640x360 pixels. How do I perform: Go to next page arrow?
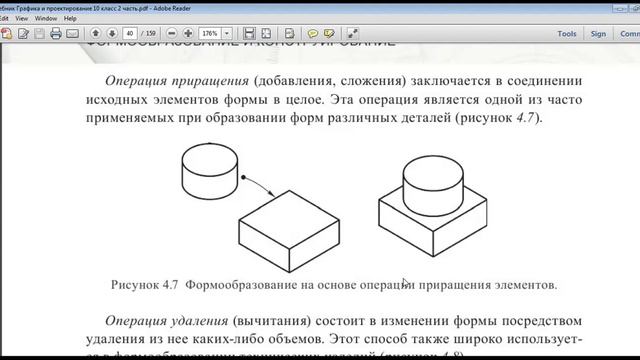(112, 33)
